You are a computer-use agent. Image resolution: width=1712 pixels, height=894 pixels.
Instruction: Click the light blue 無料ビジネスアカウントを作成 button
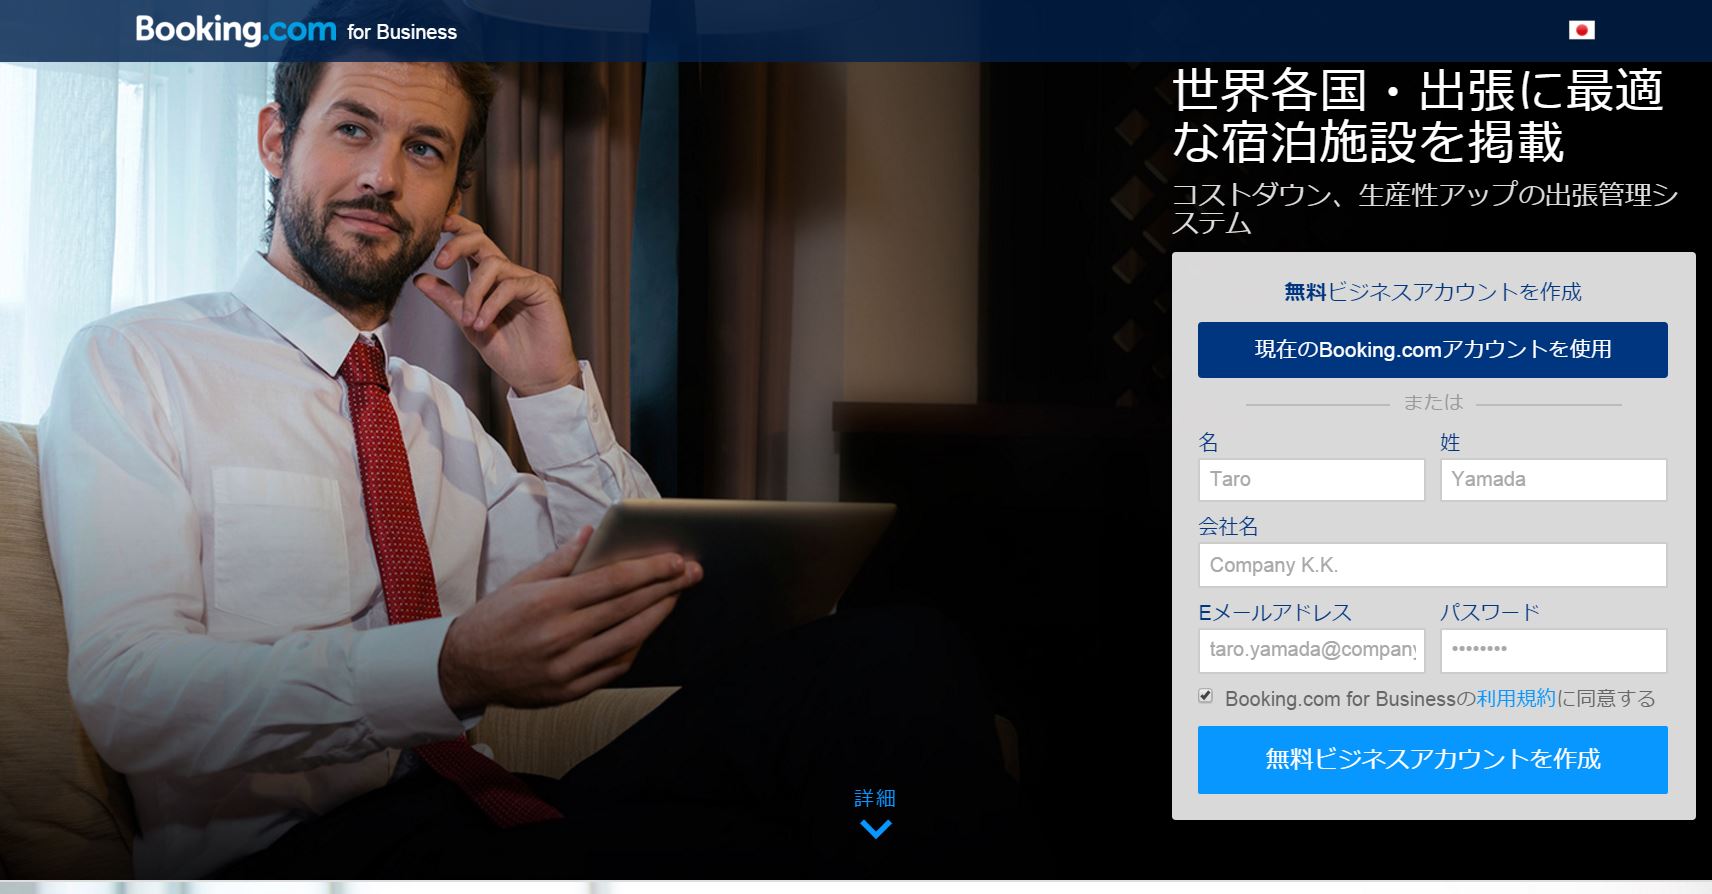[1432, 760]
